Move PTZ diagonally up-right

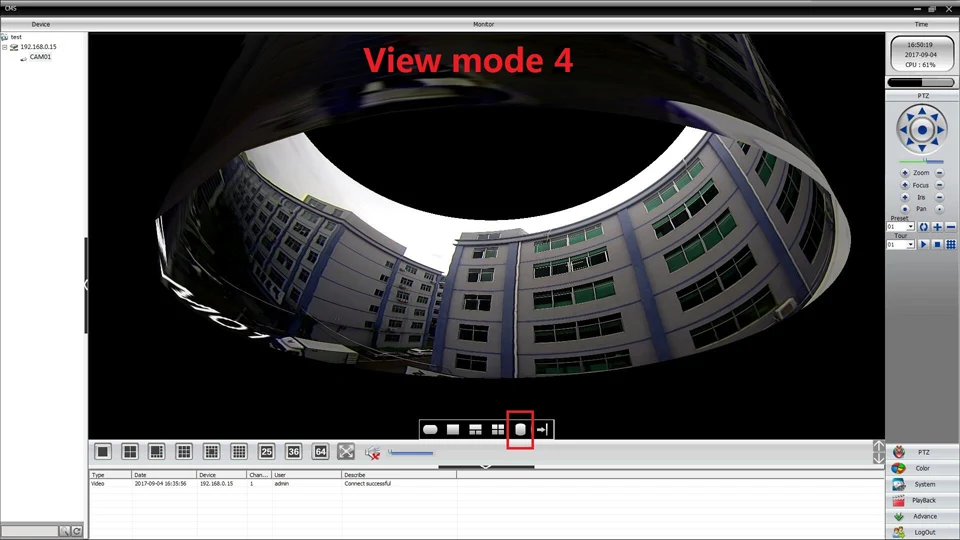[935, 117]
